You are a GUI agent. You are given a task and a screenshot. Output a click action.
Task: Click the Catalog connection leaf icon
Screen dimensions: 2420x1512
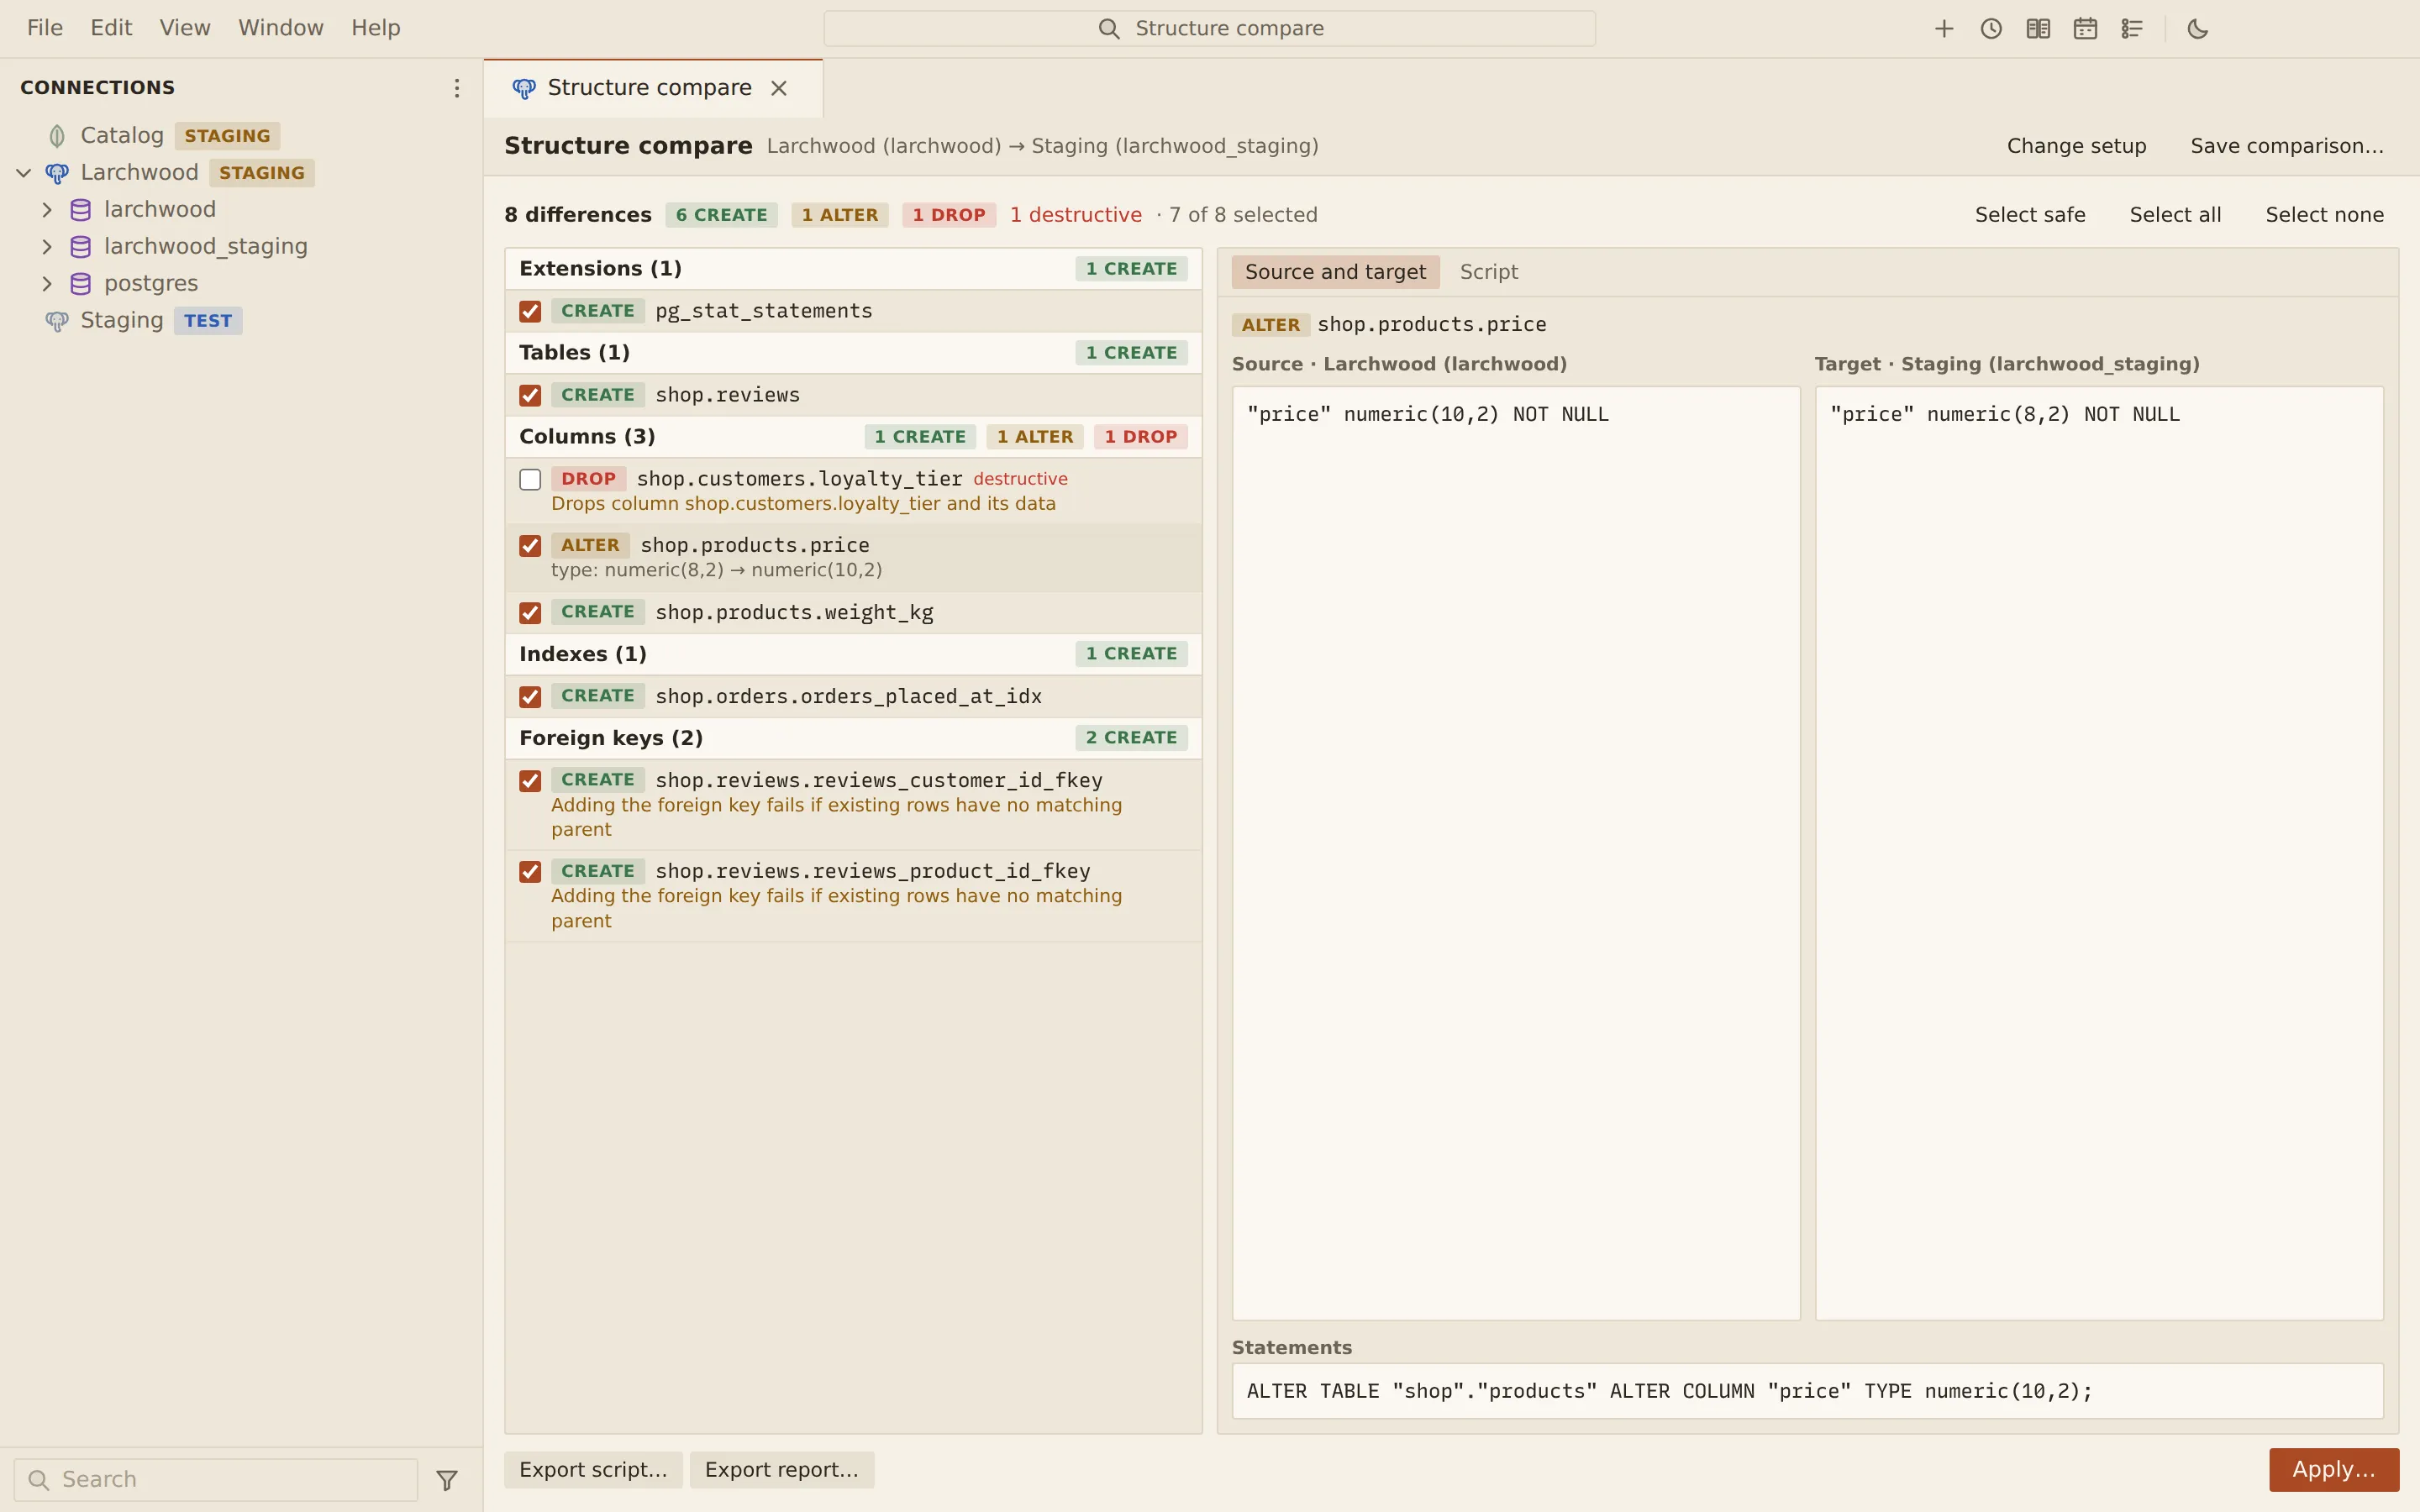[x=57, y=136]
